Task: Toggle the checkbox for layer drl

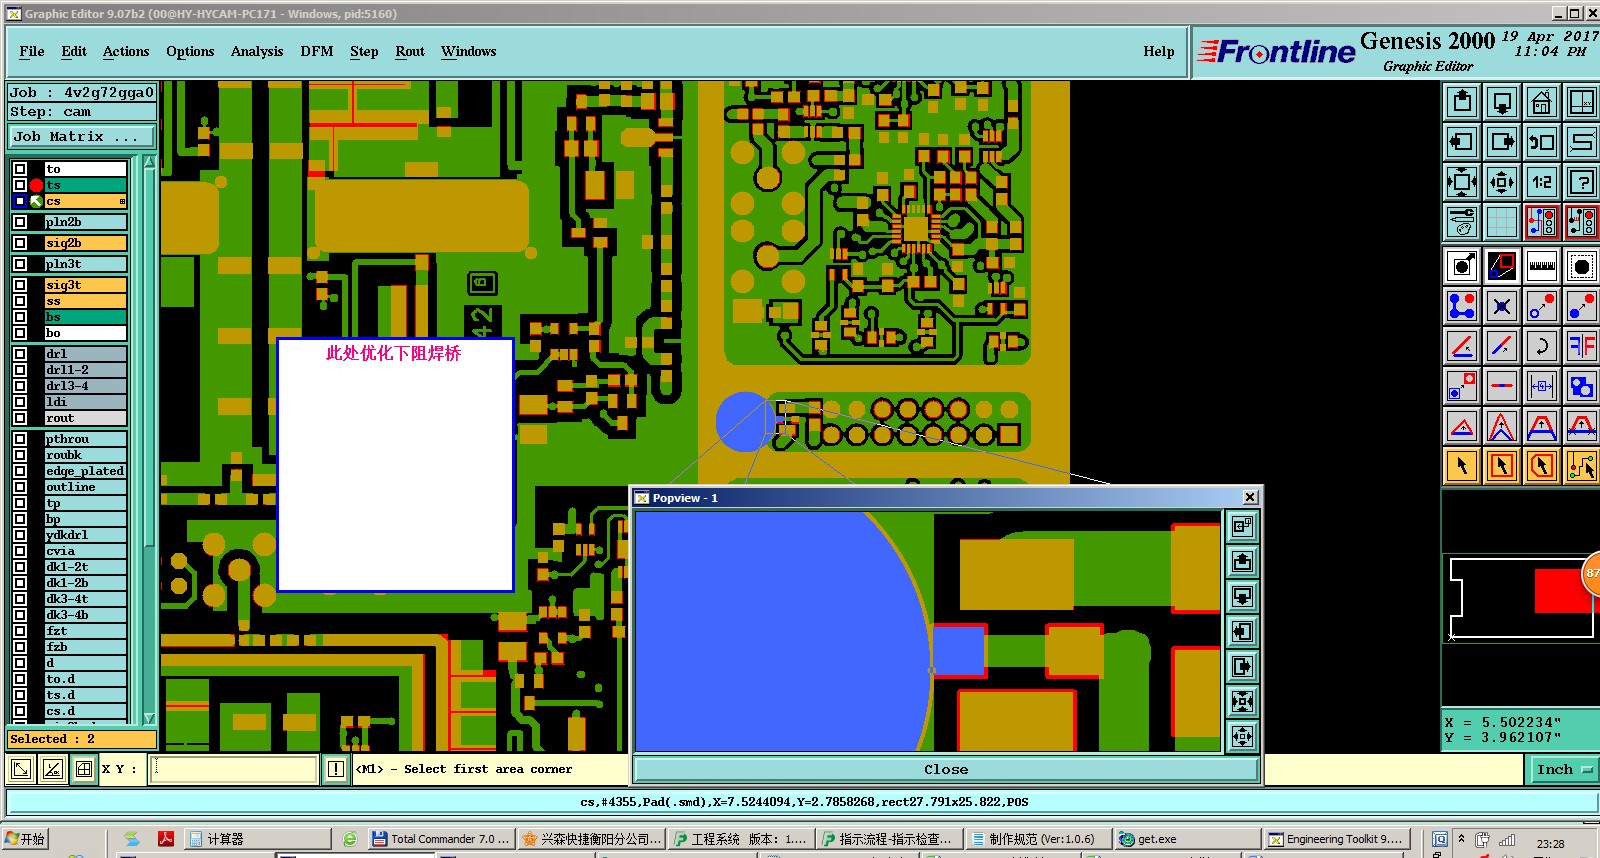Action: (20, 354)
